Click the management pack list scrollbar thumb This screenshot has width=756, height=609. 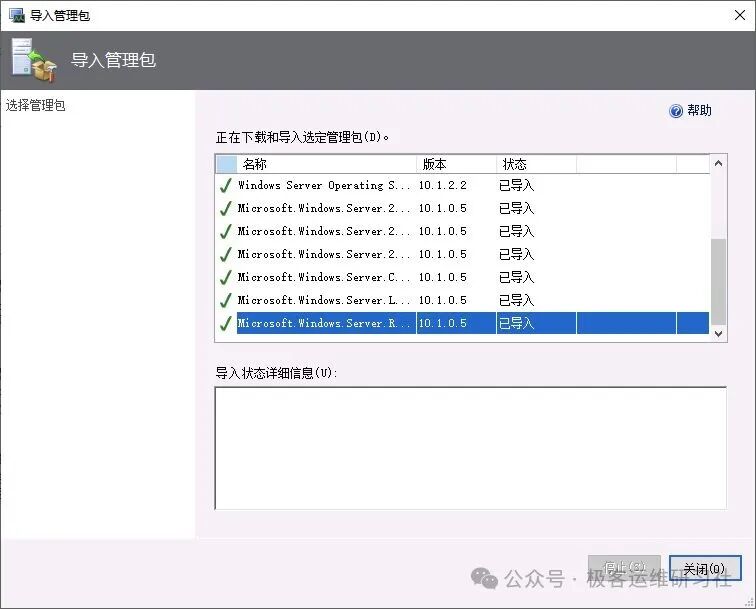[x=718, y=282]
